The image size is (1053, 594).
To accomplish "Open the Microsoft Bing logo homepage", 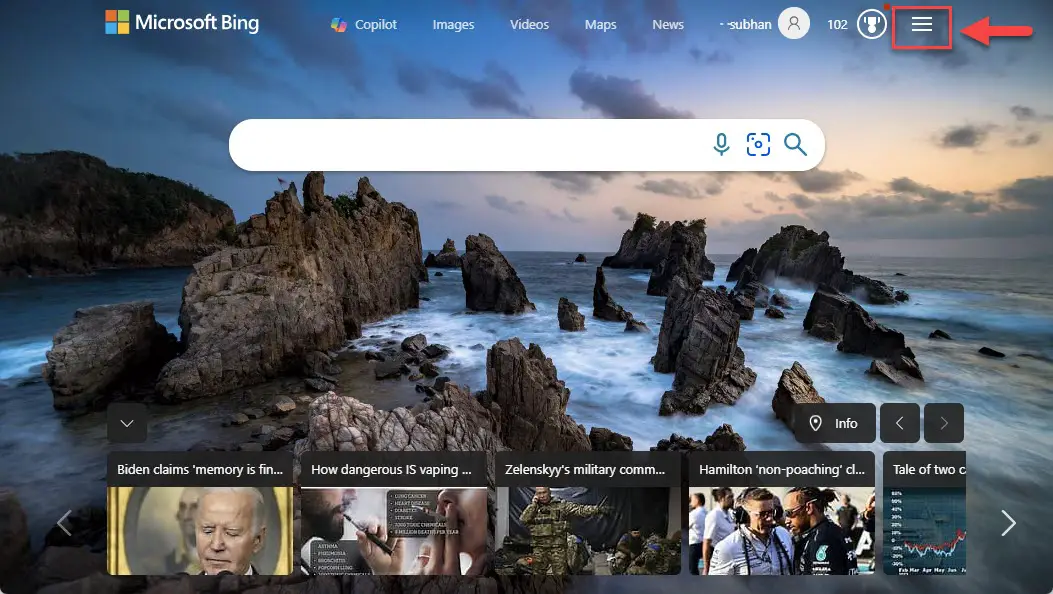I will click(x=182, y=22).
